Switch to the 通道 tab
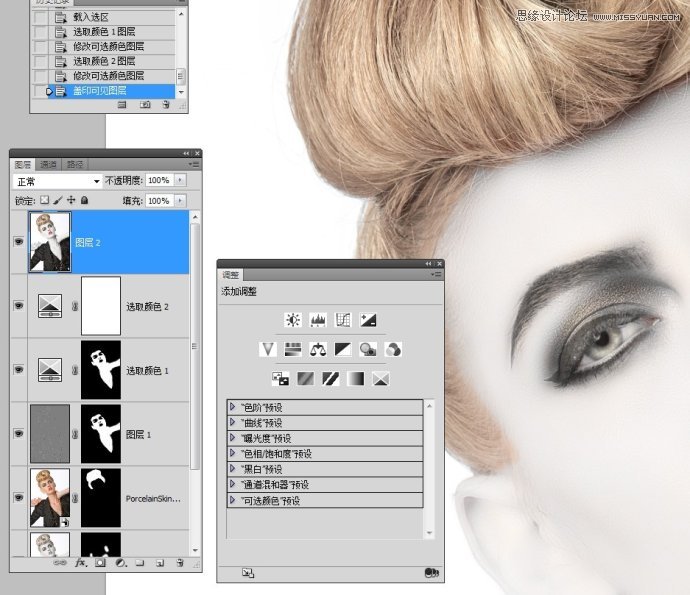 [x=49, y=164]
